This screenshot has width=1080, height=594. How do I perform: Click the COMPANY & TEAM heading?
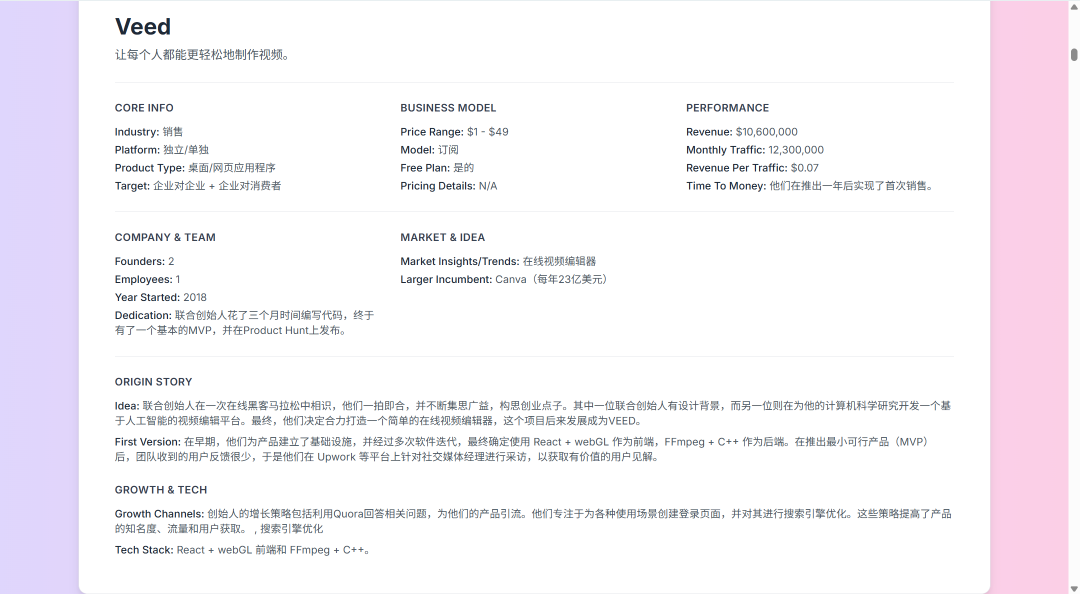[x=165, y=238]
